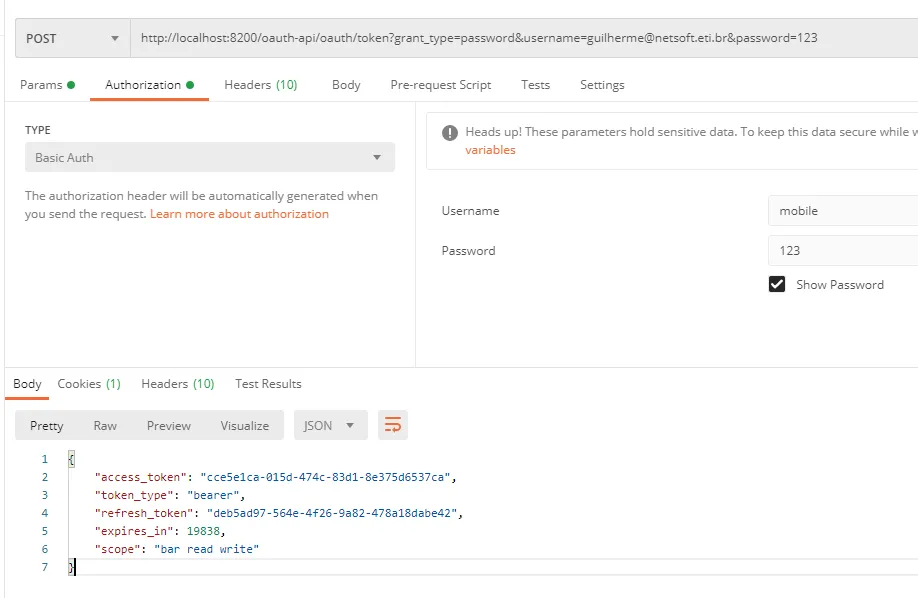Switch to Pre-request Script tab
Image resolution: width=918 pixels, height=598 pixels.
click(x=441, y=85)
